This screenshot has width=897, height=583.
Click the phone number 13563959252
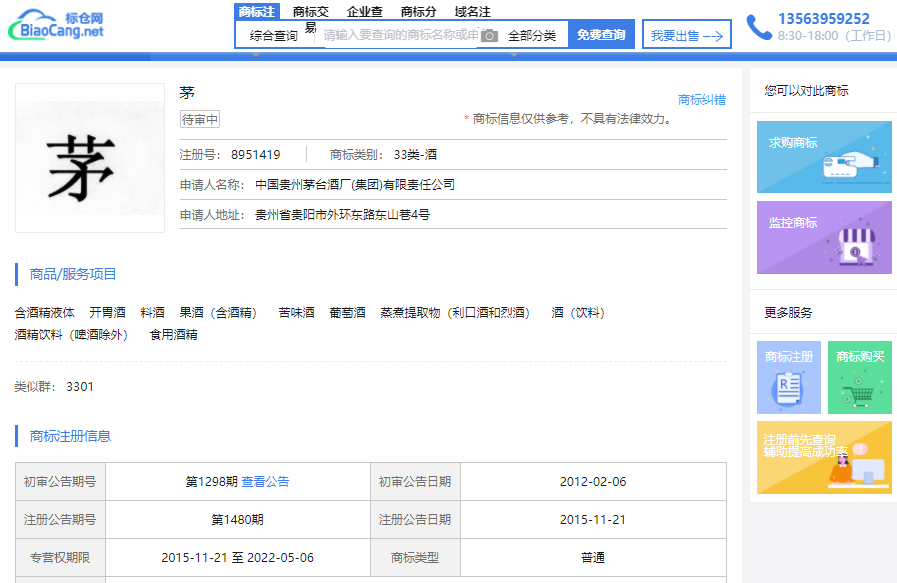point(824,19)
